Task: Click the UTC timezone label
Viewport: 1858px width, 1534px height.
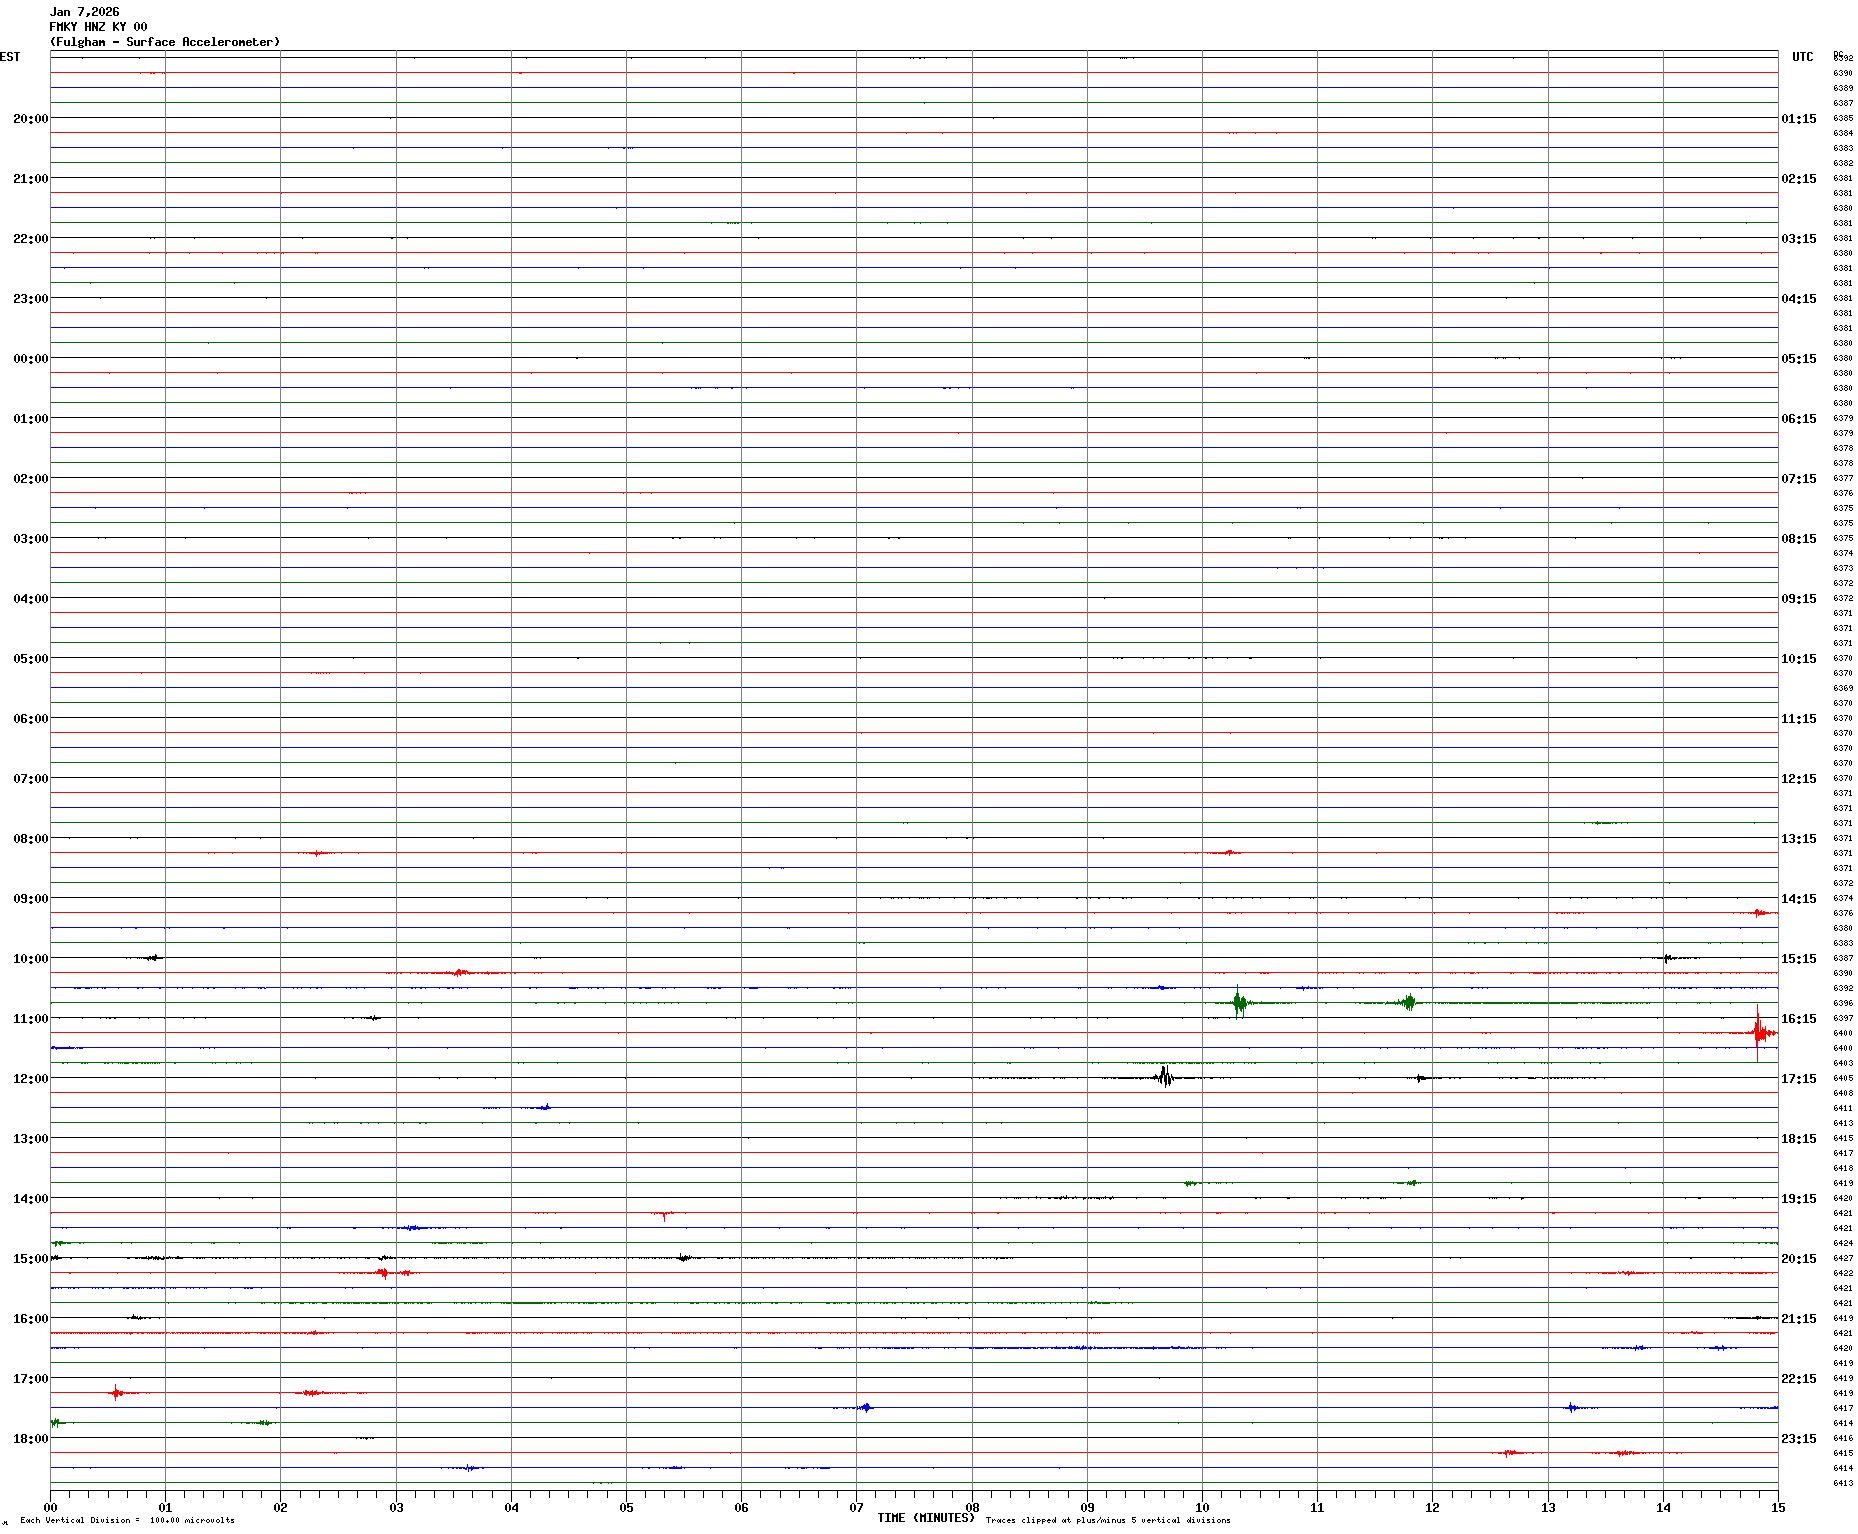Action: (x=1802, y=57)
